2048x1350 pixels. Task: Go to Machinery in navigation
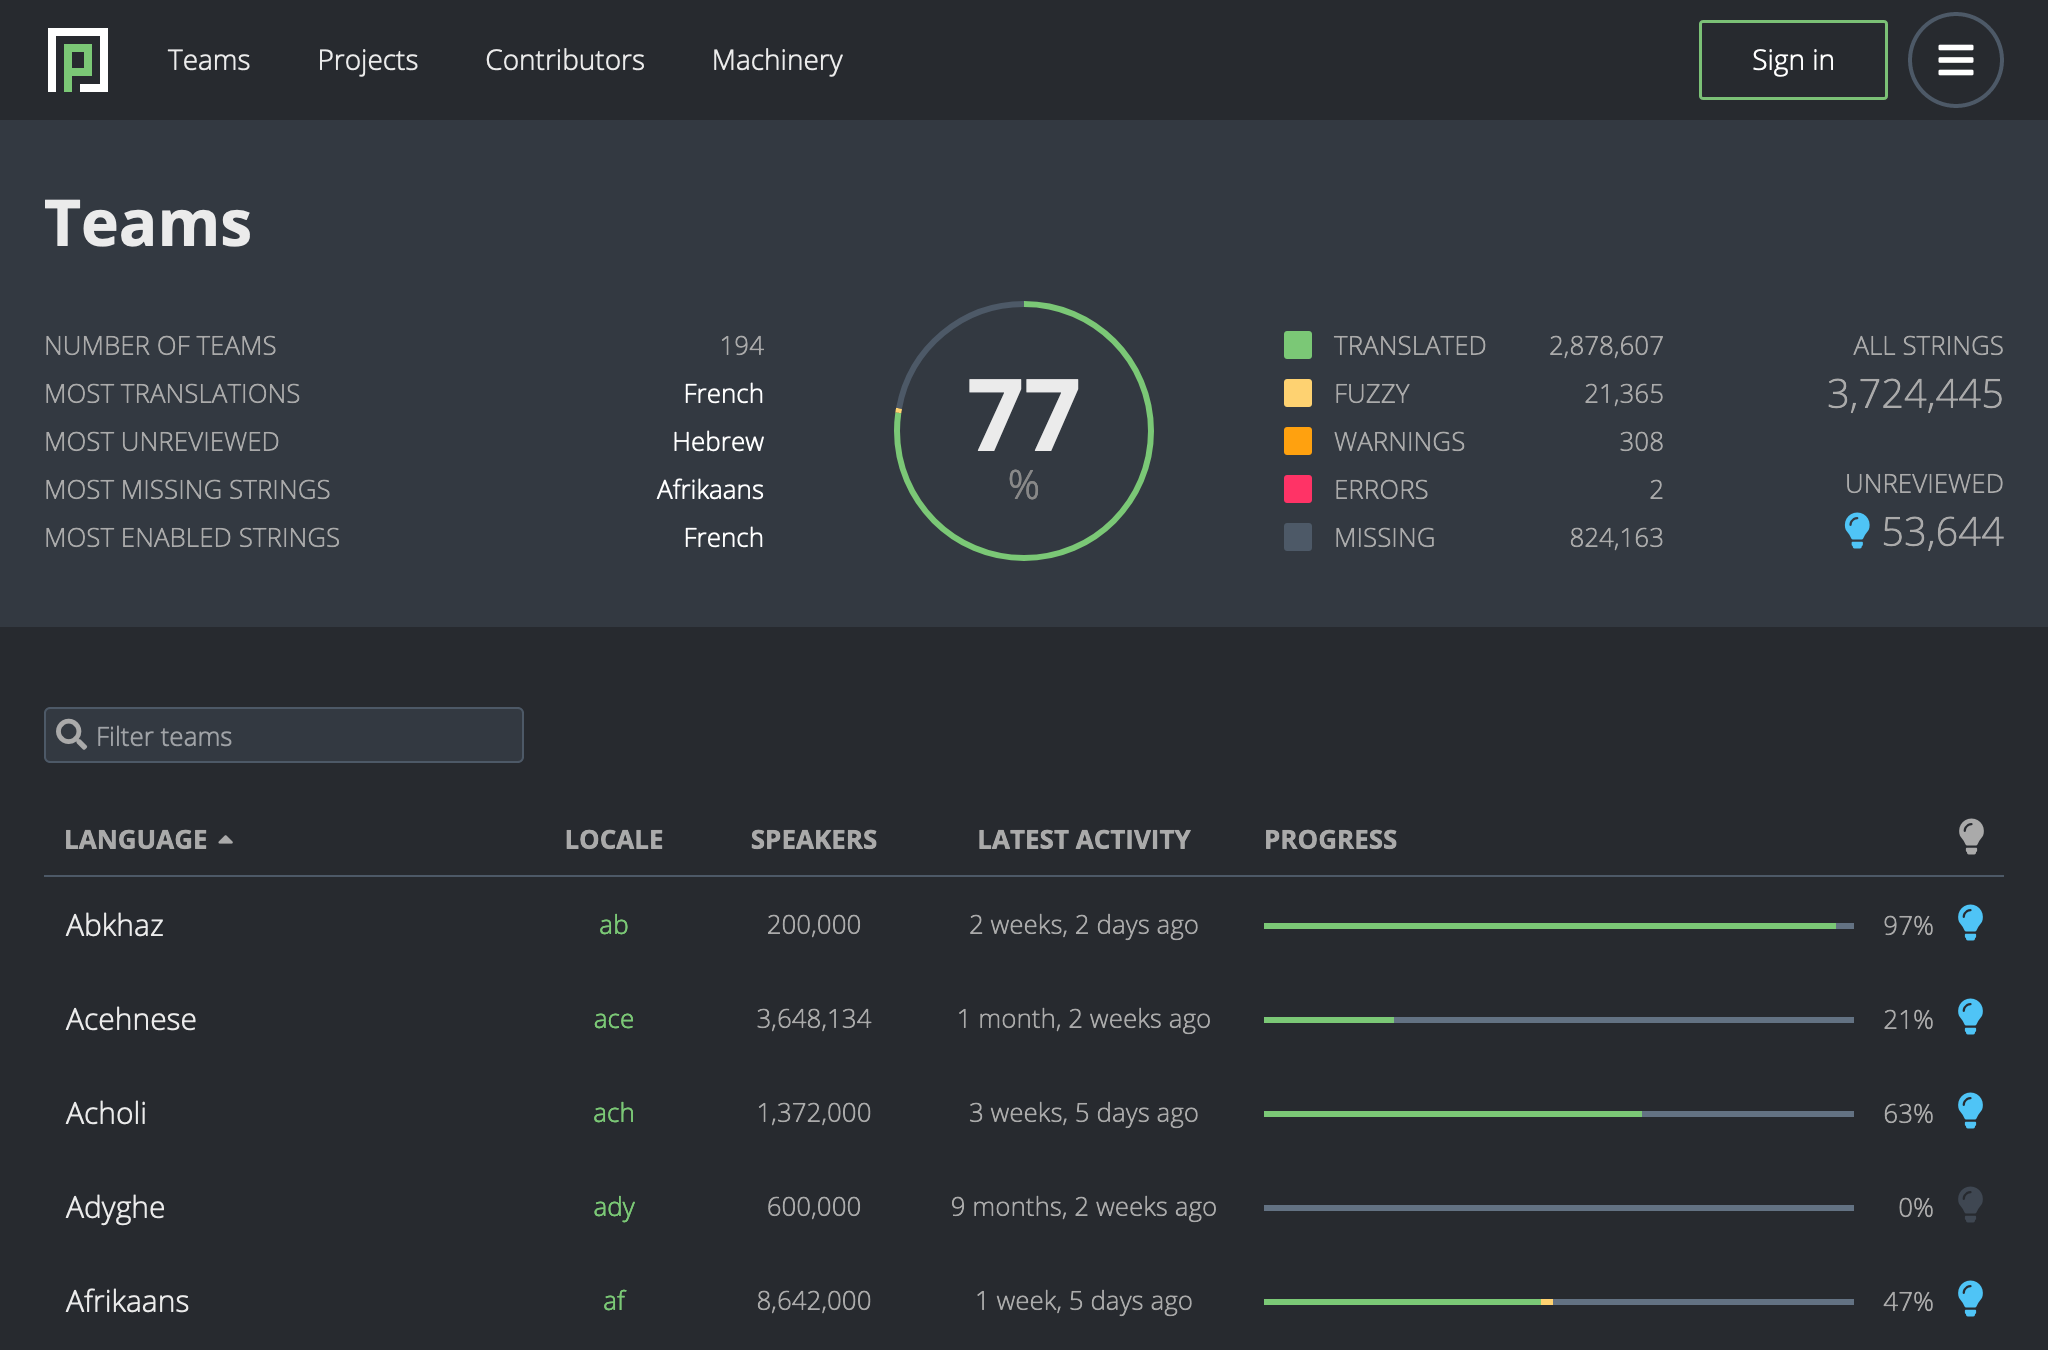pos(777,60)
